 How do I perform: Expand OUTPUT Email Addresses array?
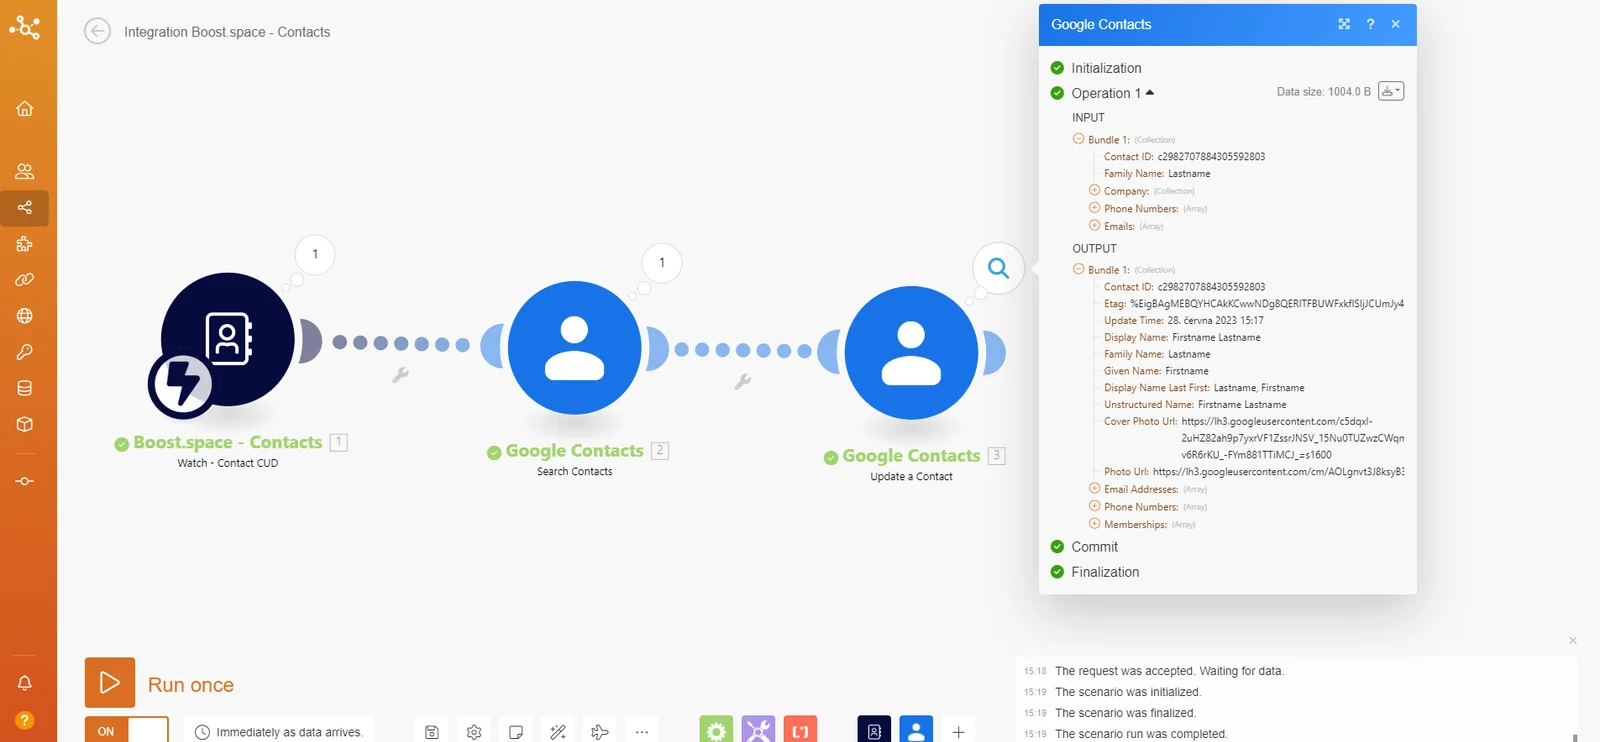click(1094, 488)
